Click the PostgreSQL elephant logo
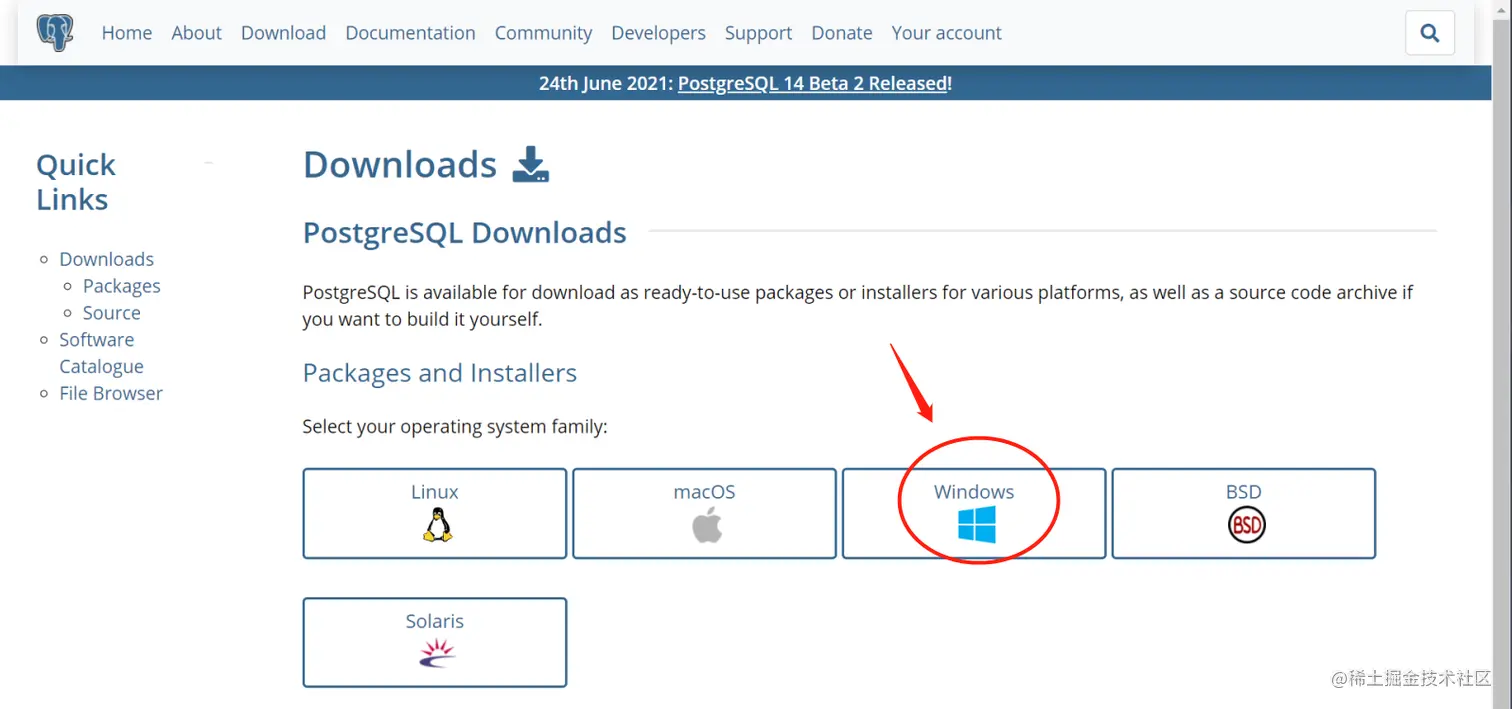Image resolution: width=1512 pixels, height=709 pixels. [55, 33]
